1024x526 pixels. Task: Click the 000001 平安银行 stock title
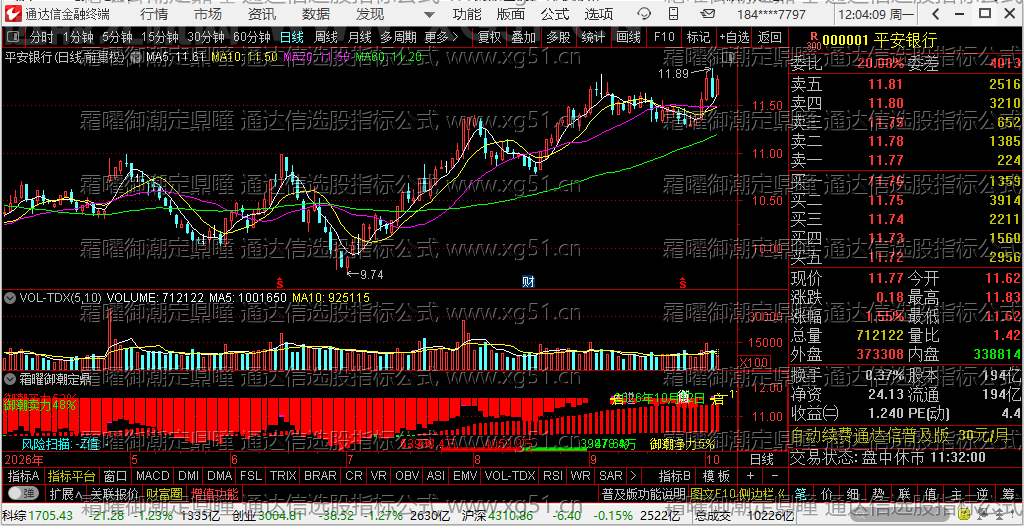coord(880,41)
